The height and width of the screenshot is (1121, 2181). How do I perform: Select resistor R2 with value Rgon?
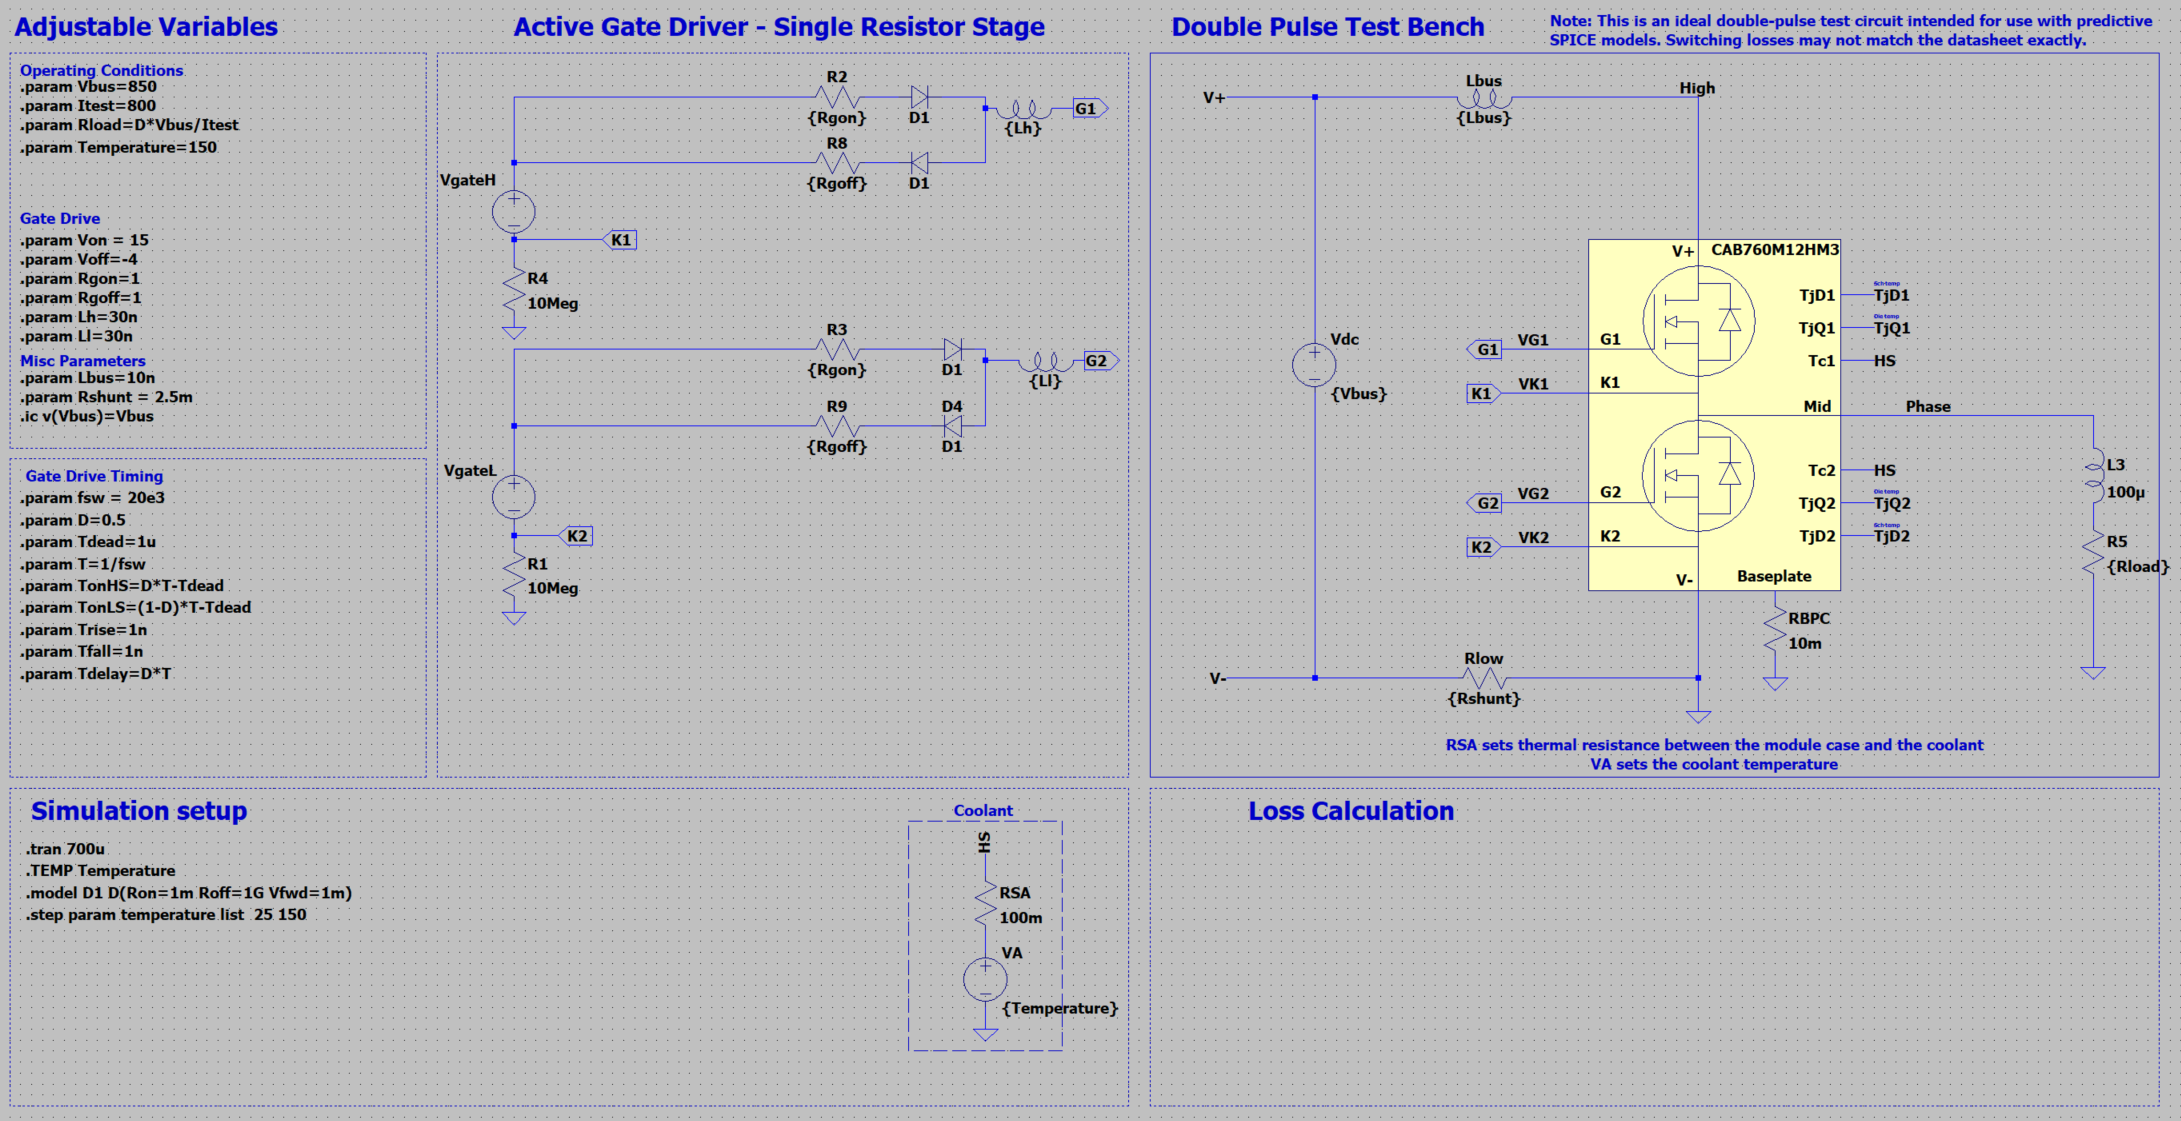click(837, 97)
